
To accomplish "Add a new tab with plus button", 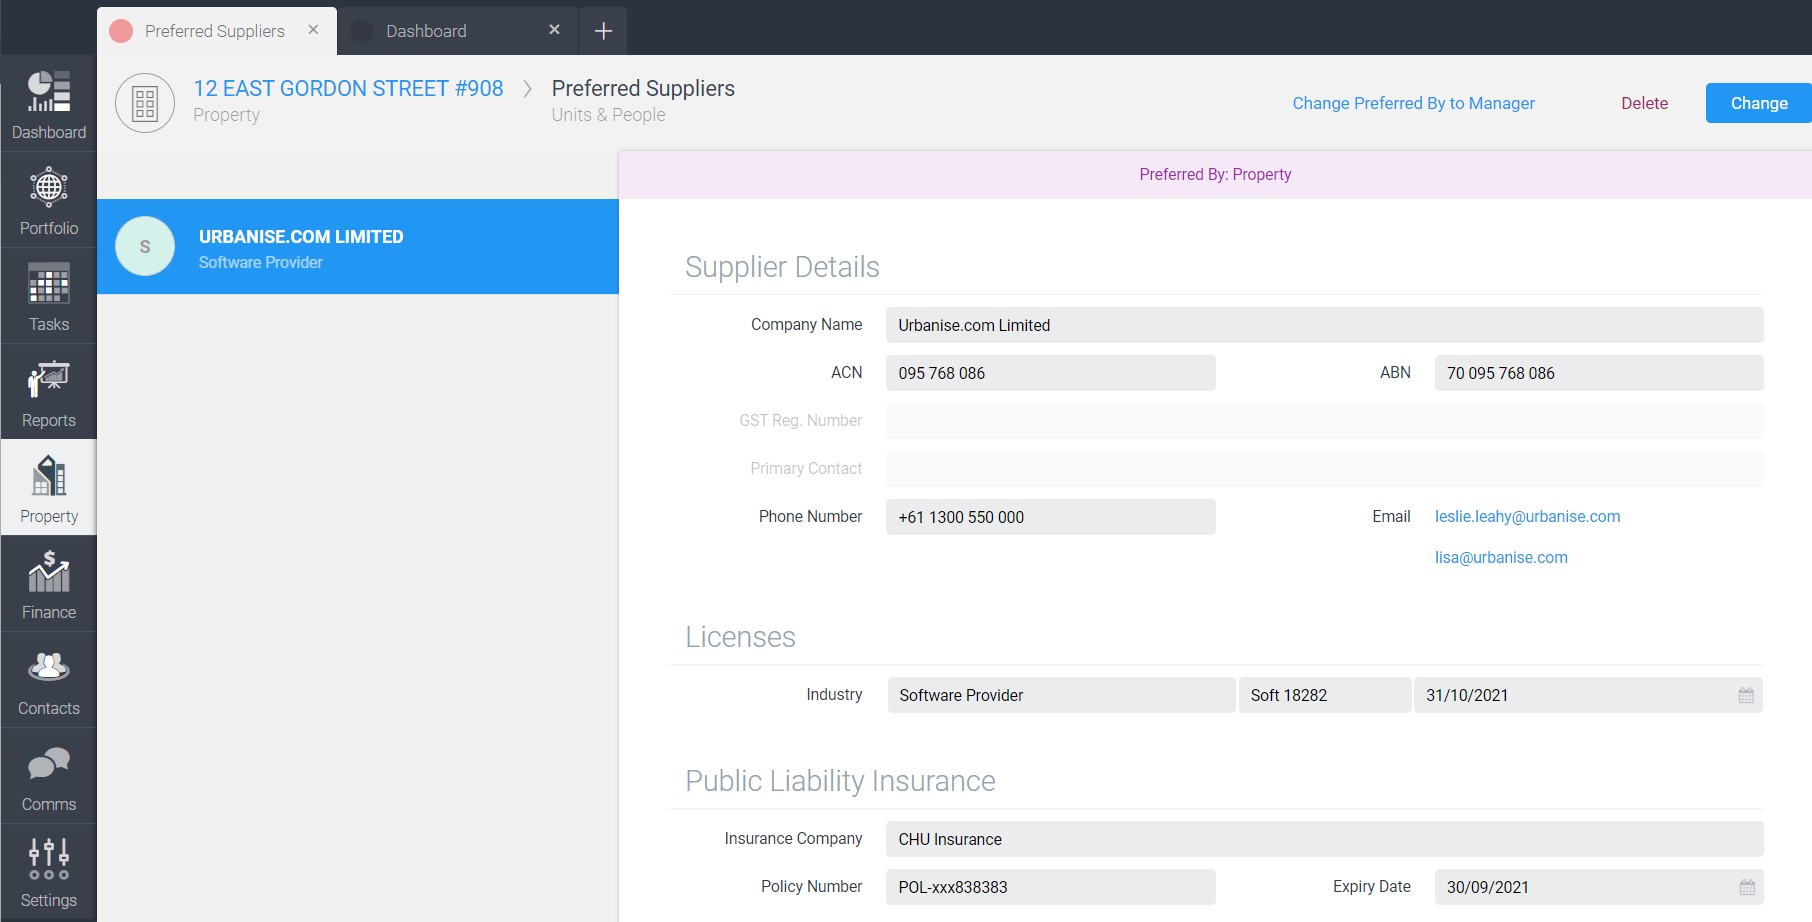I will point(603,31).
